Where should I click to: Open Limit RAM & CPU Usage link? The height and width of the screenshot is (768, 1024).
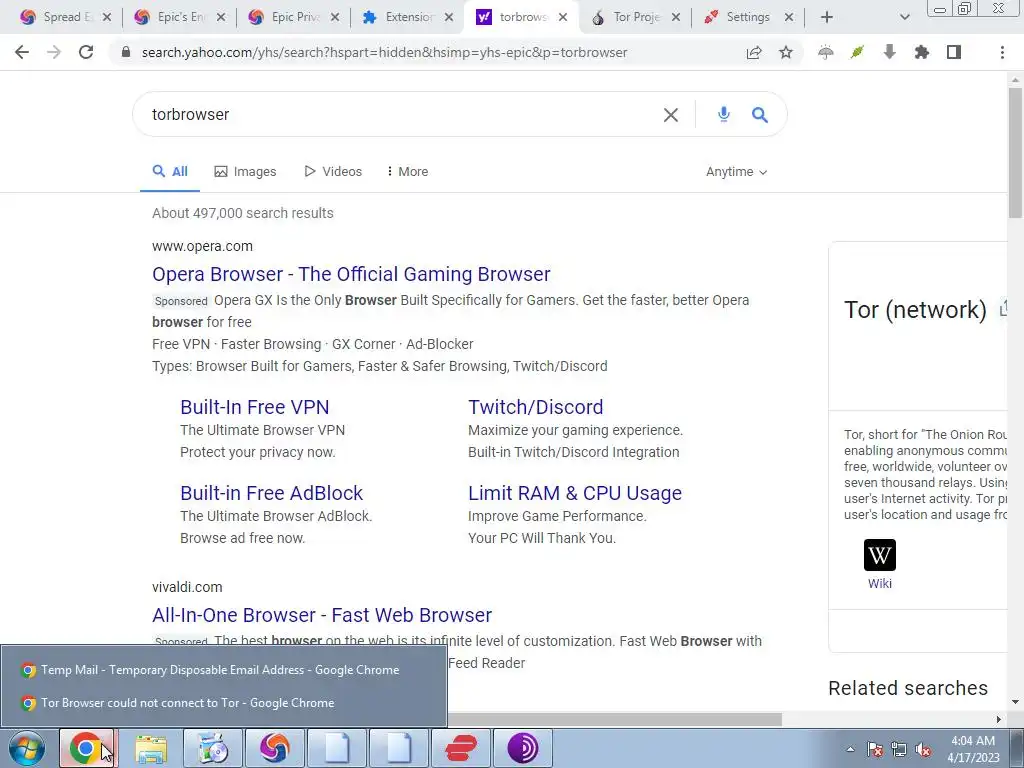(x=575, y=493)
